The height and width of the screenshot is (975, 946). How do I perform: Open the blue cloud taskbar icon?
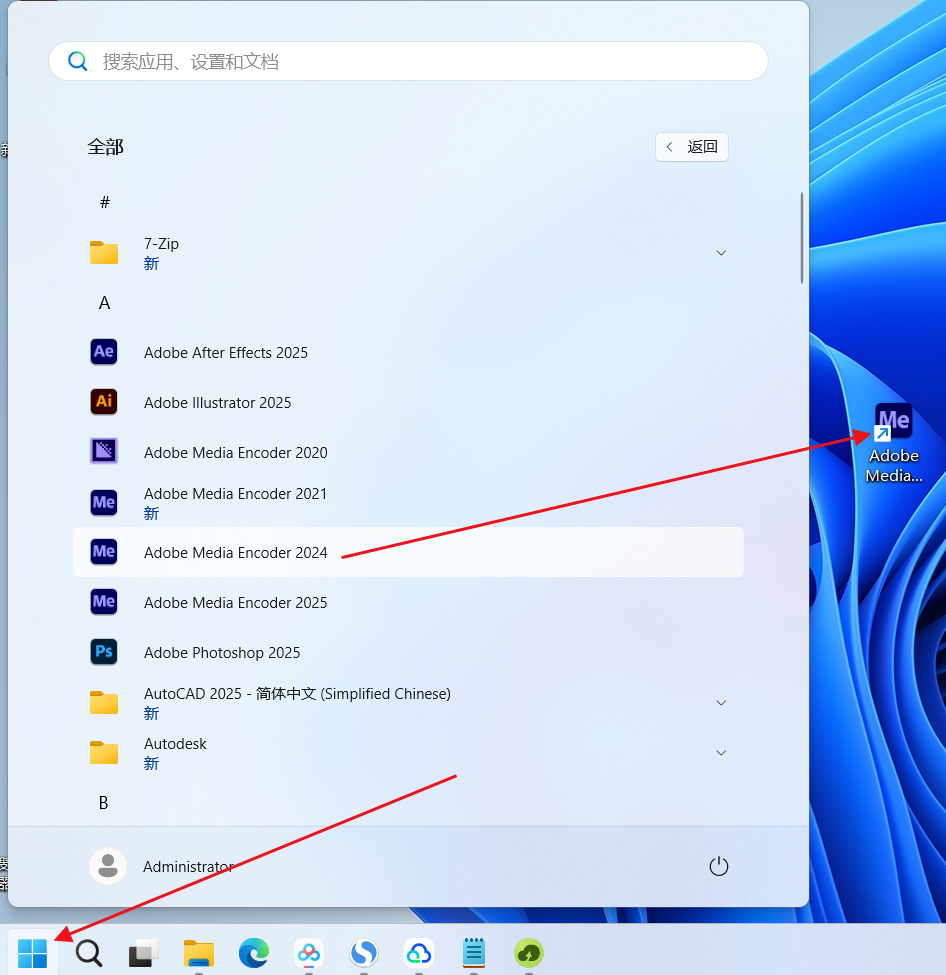419,953
